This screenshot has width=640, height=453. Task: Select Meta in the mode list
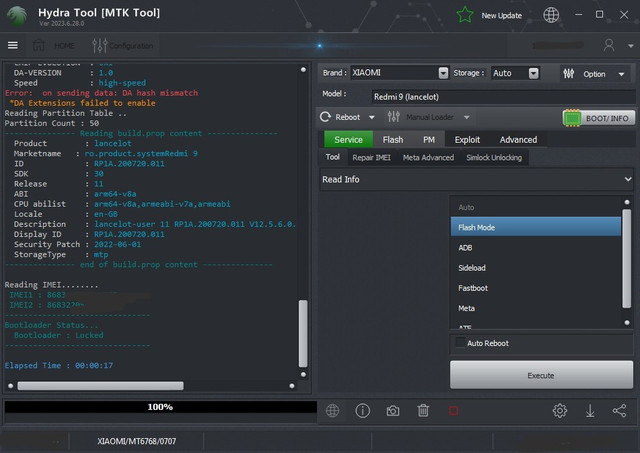(x=536, y=308)
